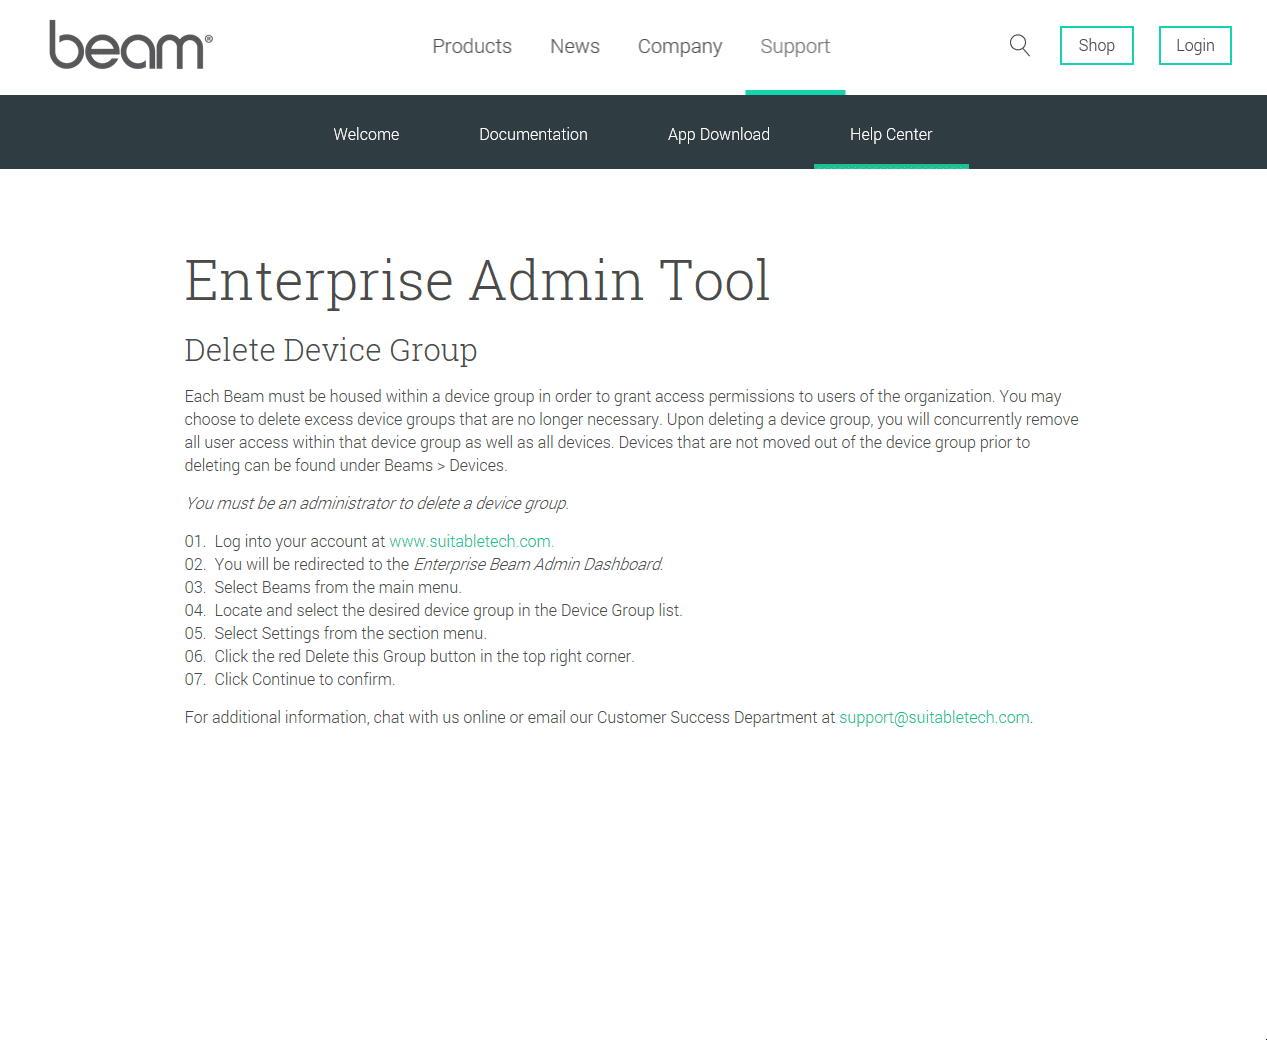
Task: Click the support@suitabletech.com email link
Action: pos(934,717)
